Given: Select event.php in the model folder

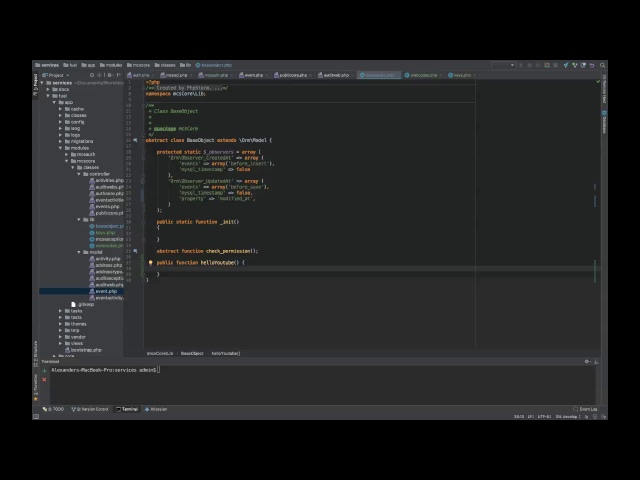Looking at the screenshot, I should click(106, 291).
